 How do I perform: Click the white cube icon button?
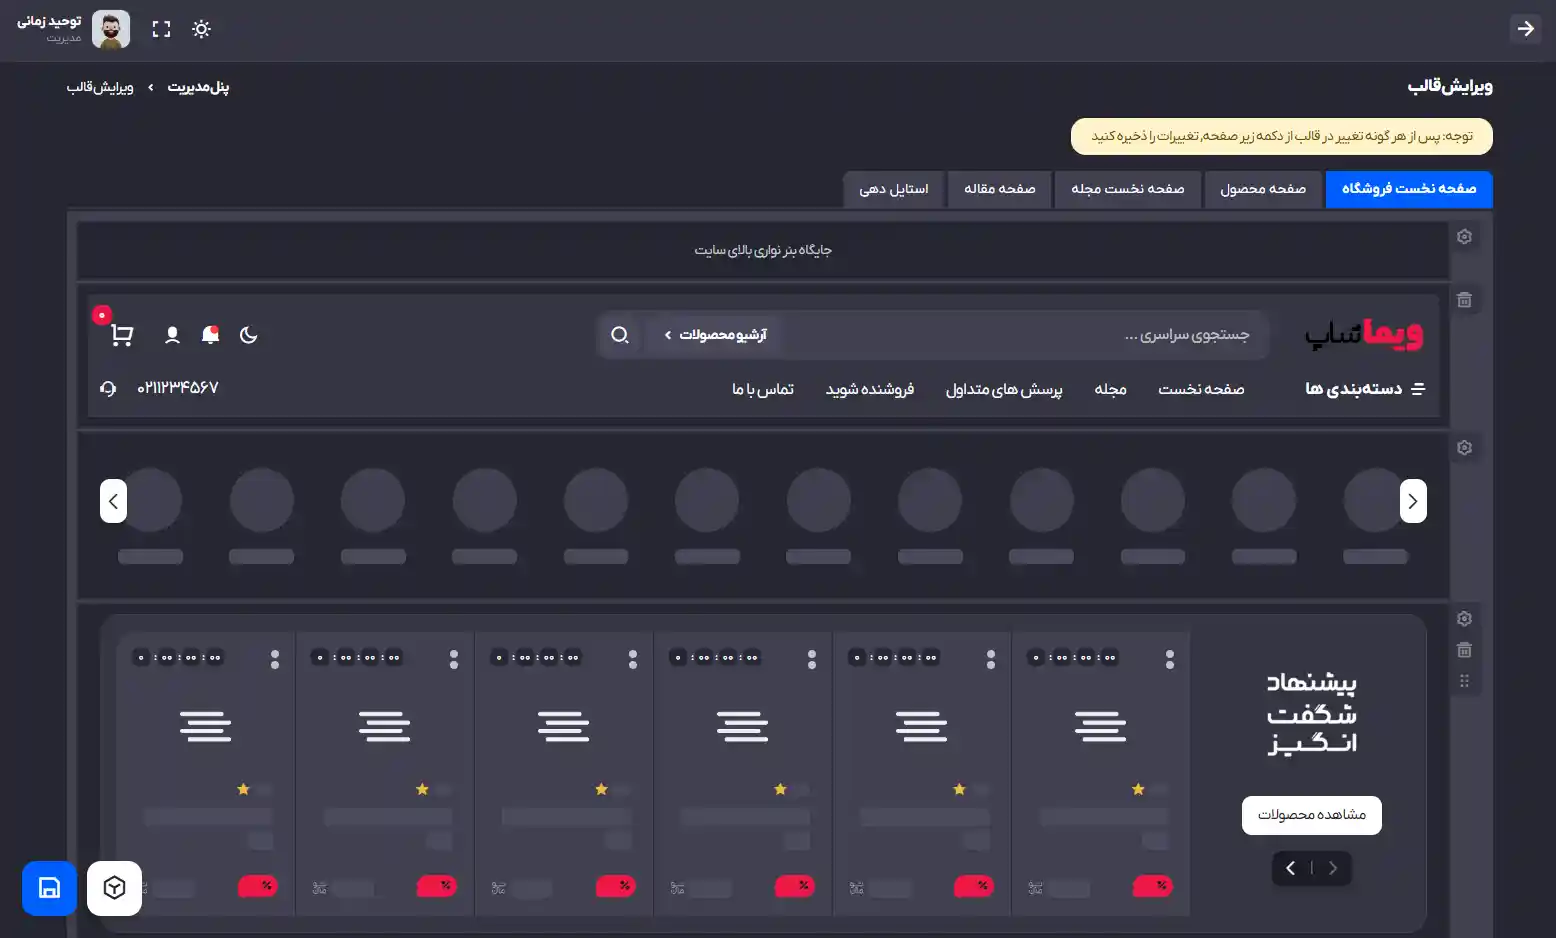[114, 888]
